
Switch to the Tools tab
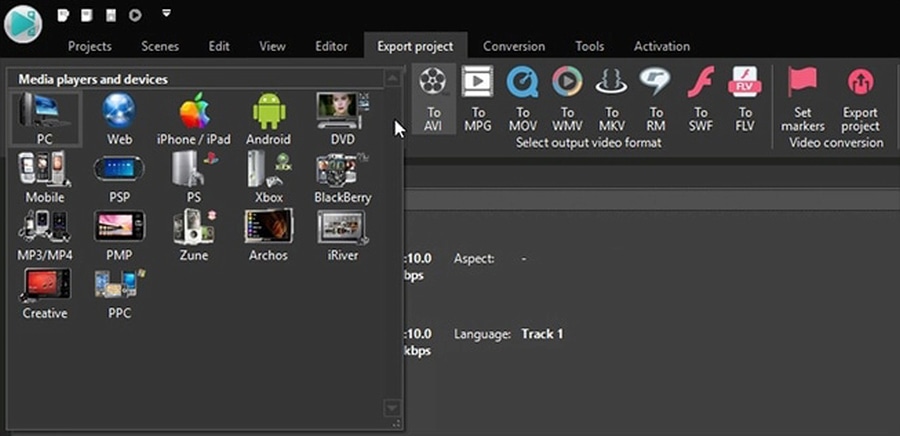(589, 46)
